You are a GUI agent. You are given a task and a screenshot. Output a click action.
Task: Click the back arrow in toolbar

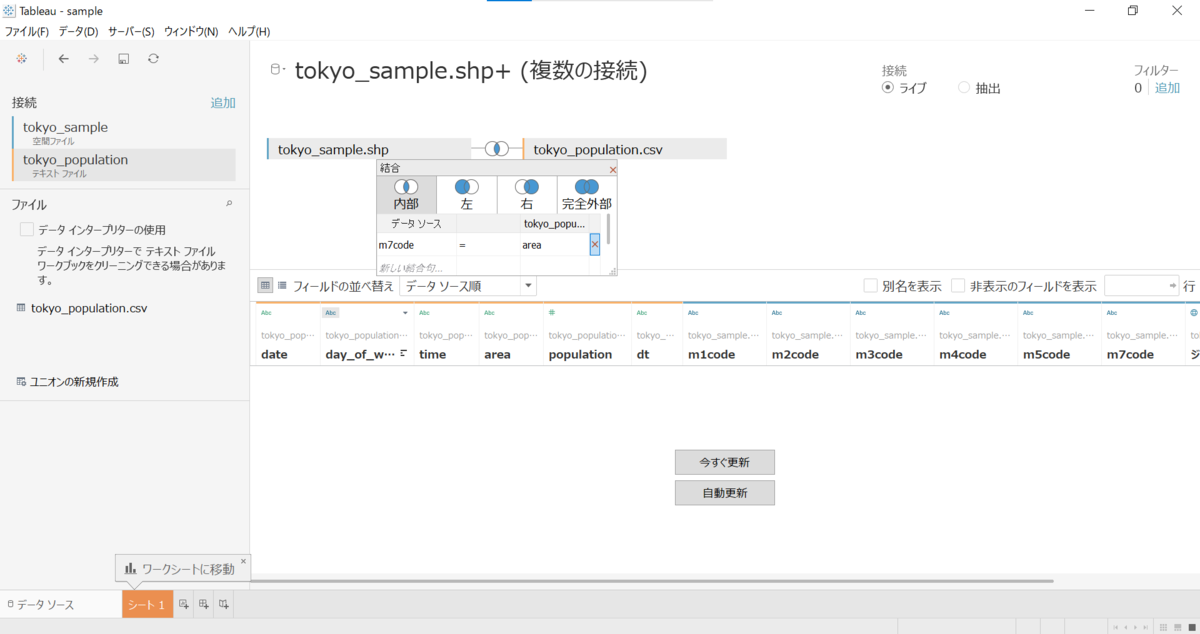tap(63, 59)
